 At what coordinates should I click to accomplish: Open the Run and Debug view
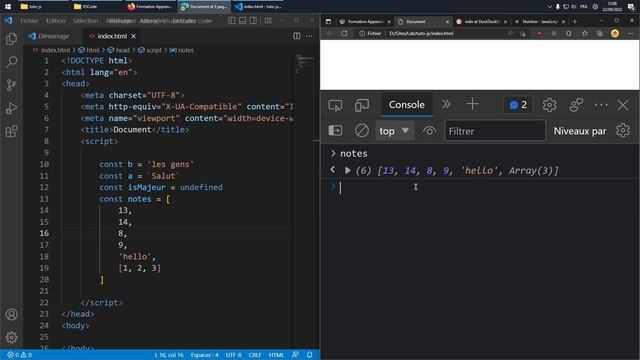click(x=11, y=108)
